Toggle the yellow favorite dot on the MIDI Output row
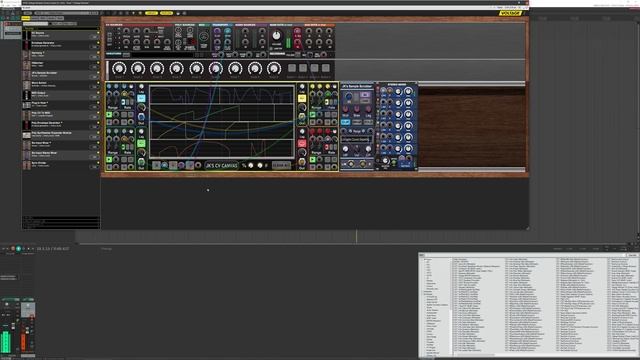Screen dimensions: 640x360 coord(98,93)
